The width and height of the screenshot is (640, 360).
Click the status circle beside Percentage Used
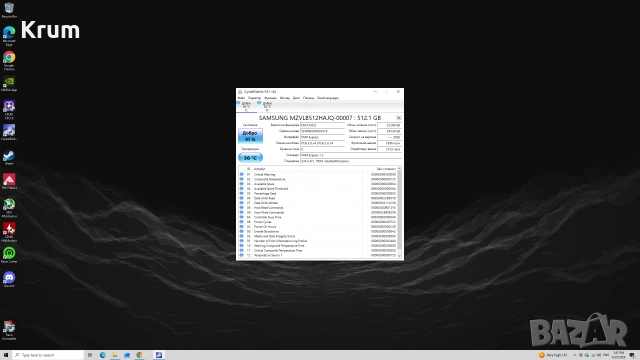[x=242, y=193]
